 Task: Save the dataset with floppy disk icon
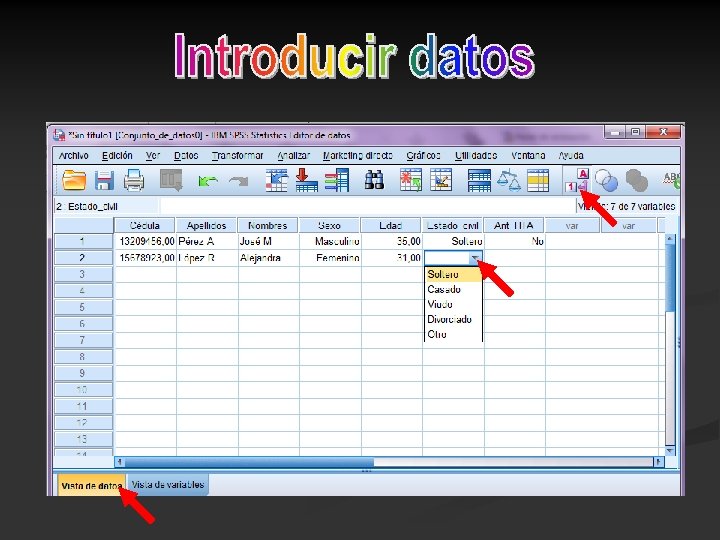(x=104, y=180)
